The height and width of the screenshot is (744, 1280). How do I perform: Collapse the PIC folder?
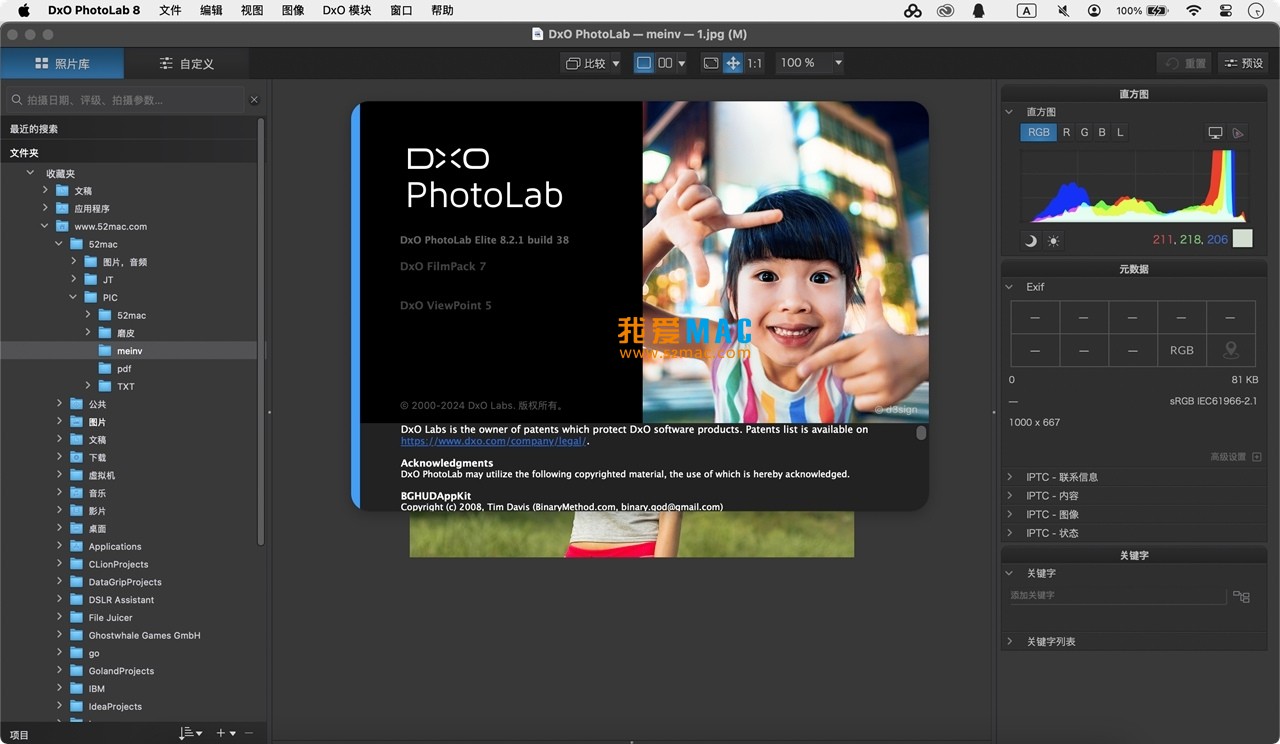click(x=73, y=297)
